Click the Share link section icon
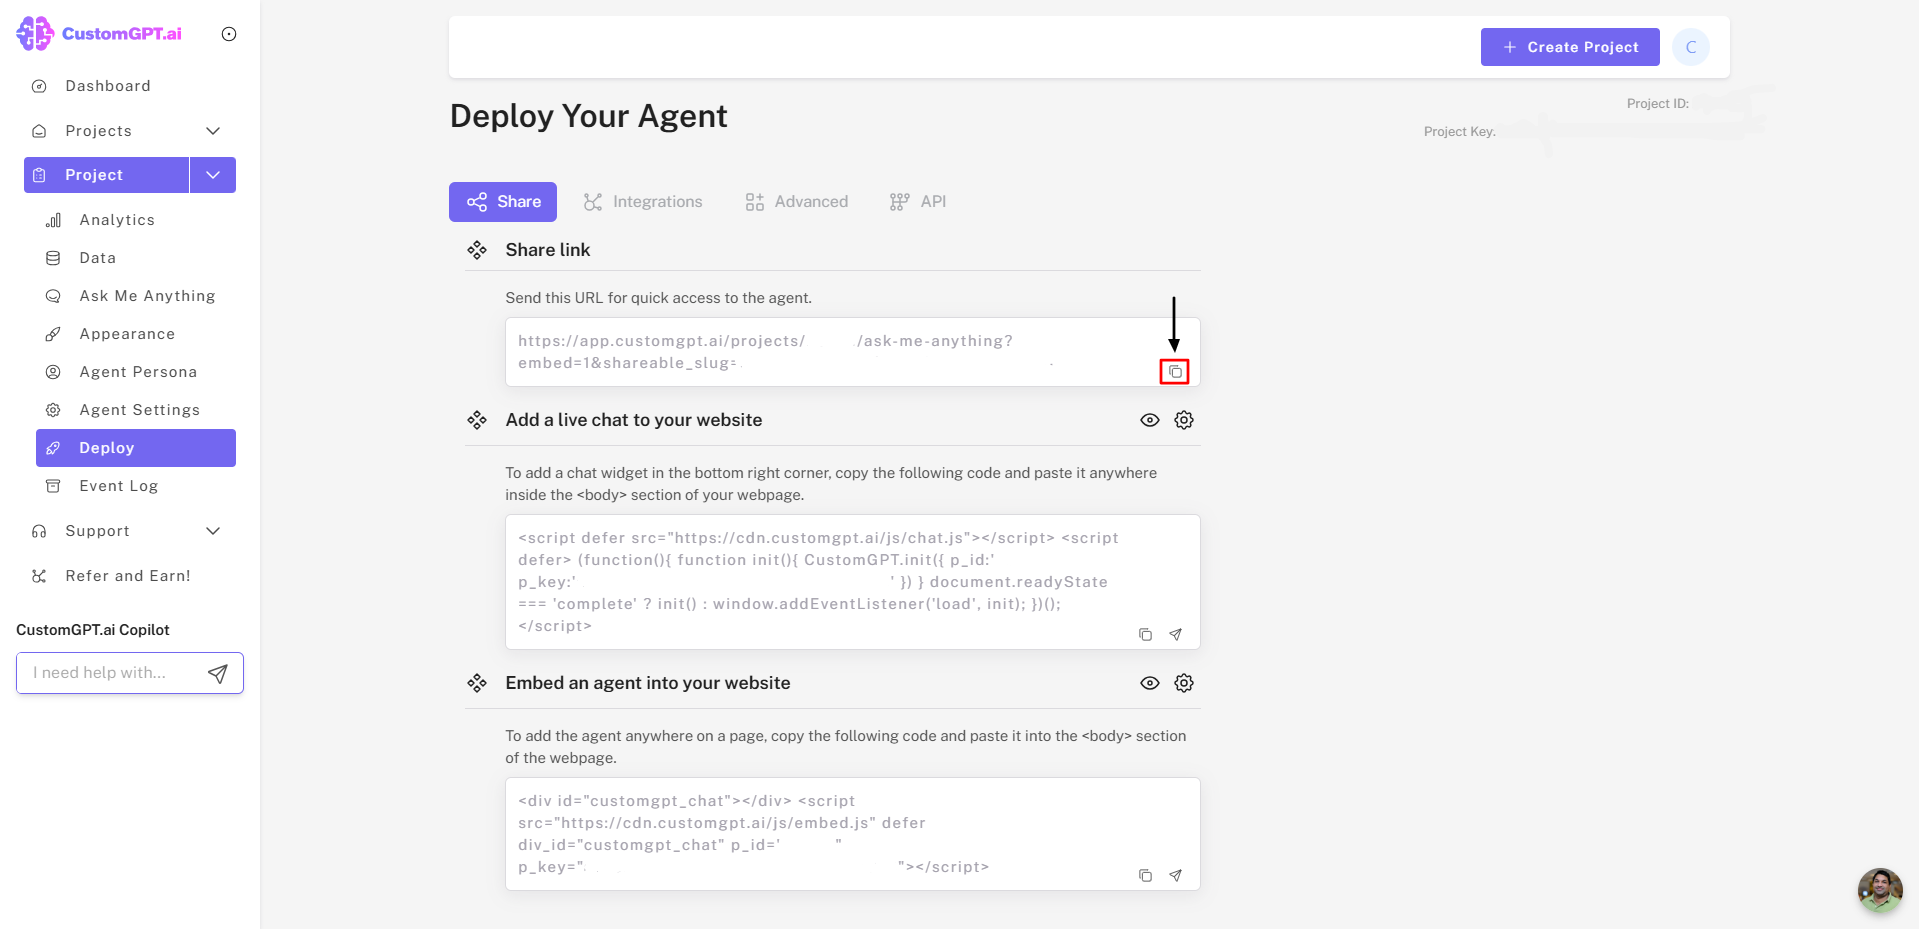Viewport: 1919px width, 929px height. click(477, 250)
